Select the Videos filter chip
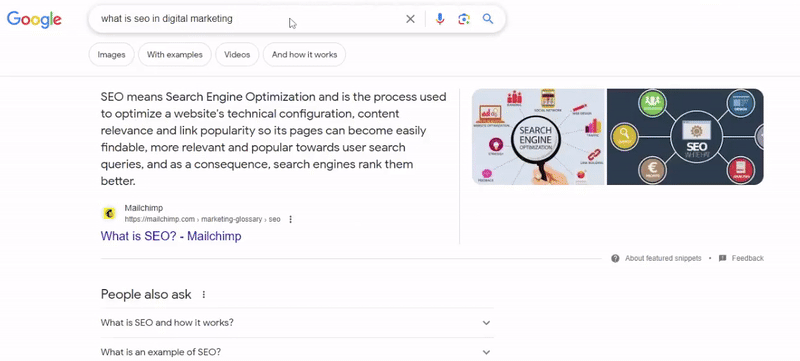Screen dimensions: 800x361 point(237,55)
